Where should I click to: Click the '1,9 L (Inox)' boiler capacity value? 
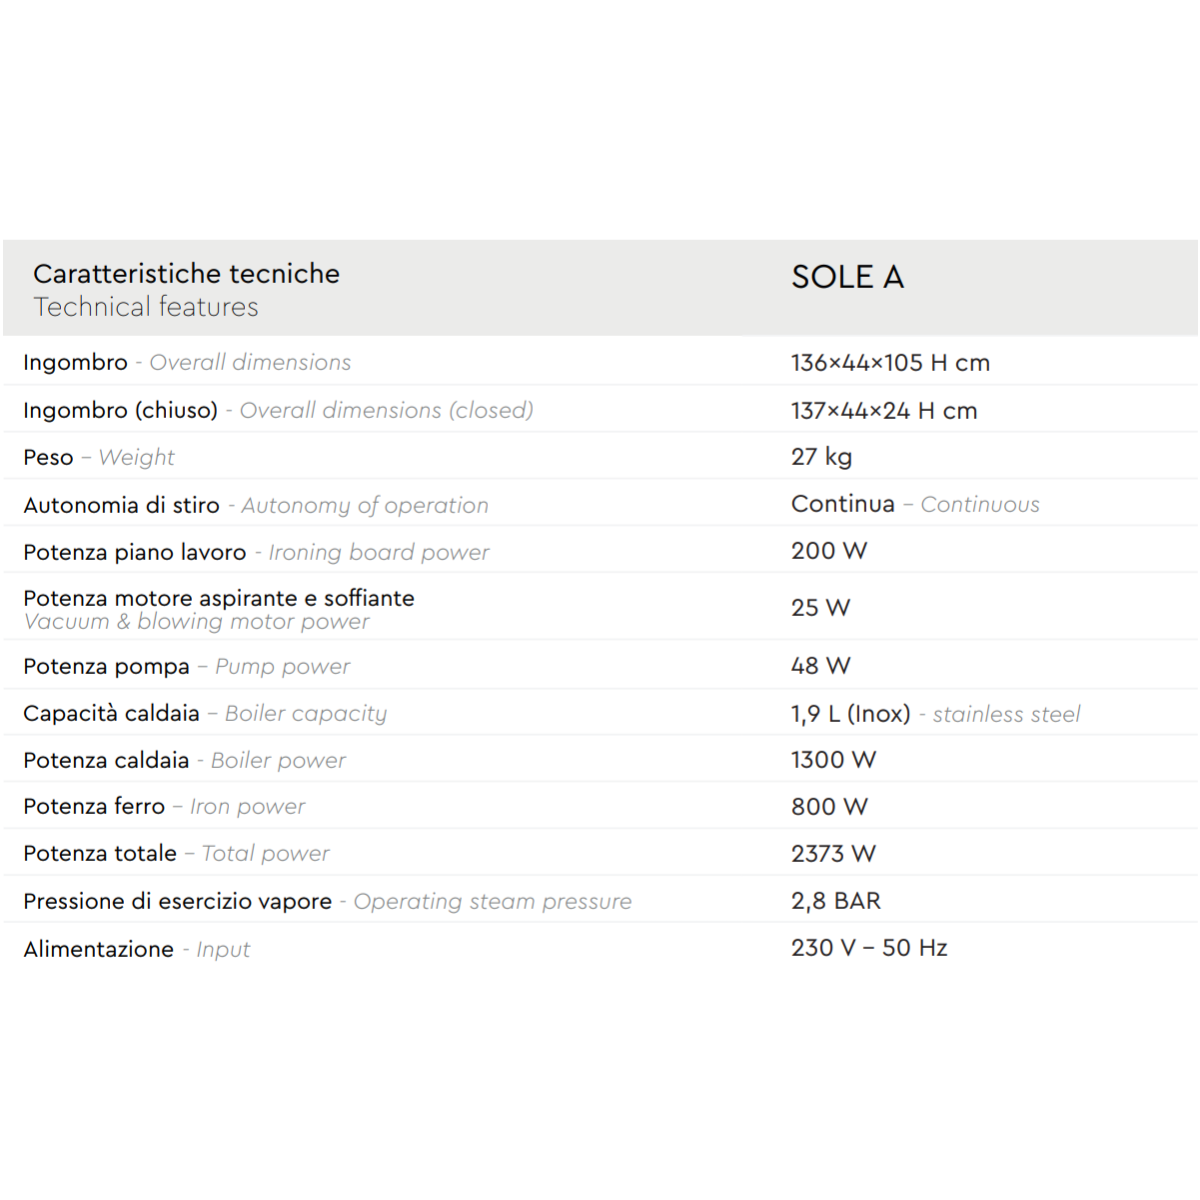click(850, 714)
